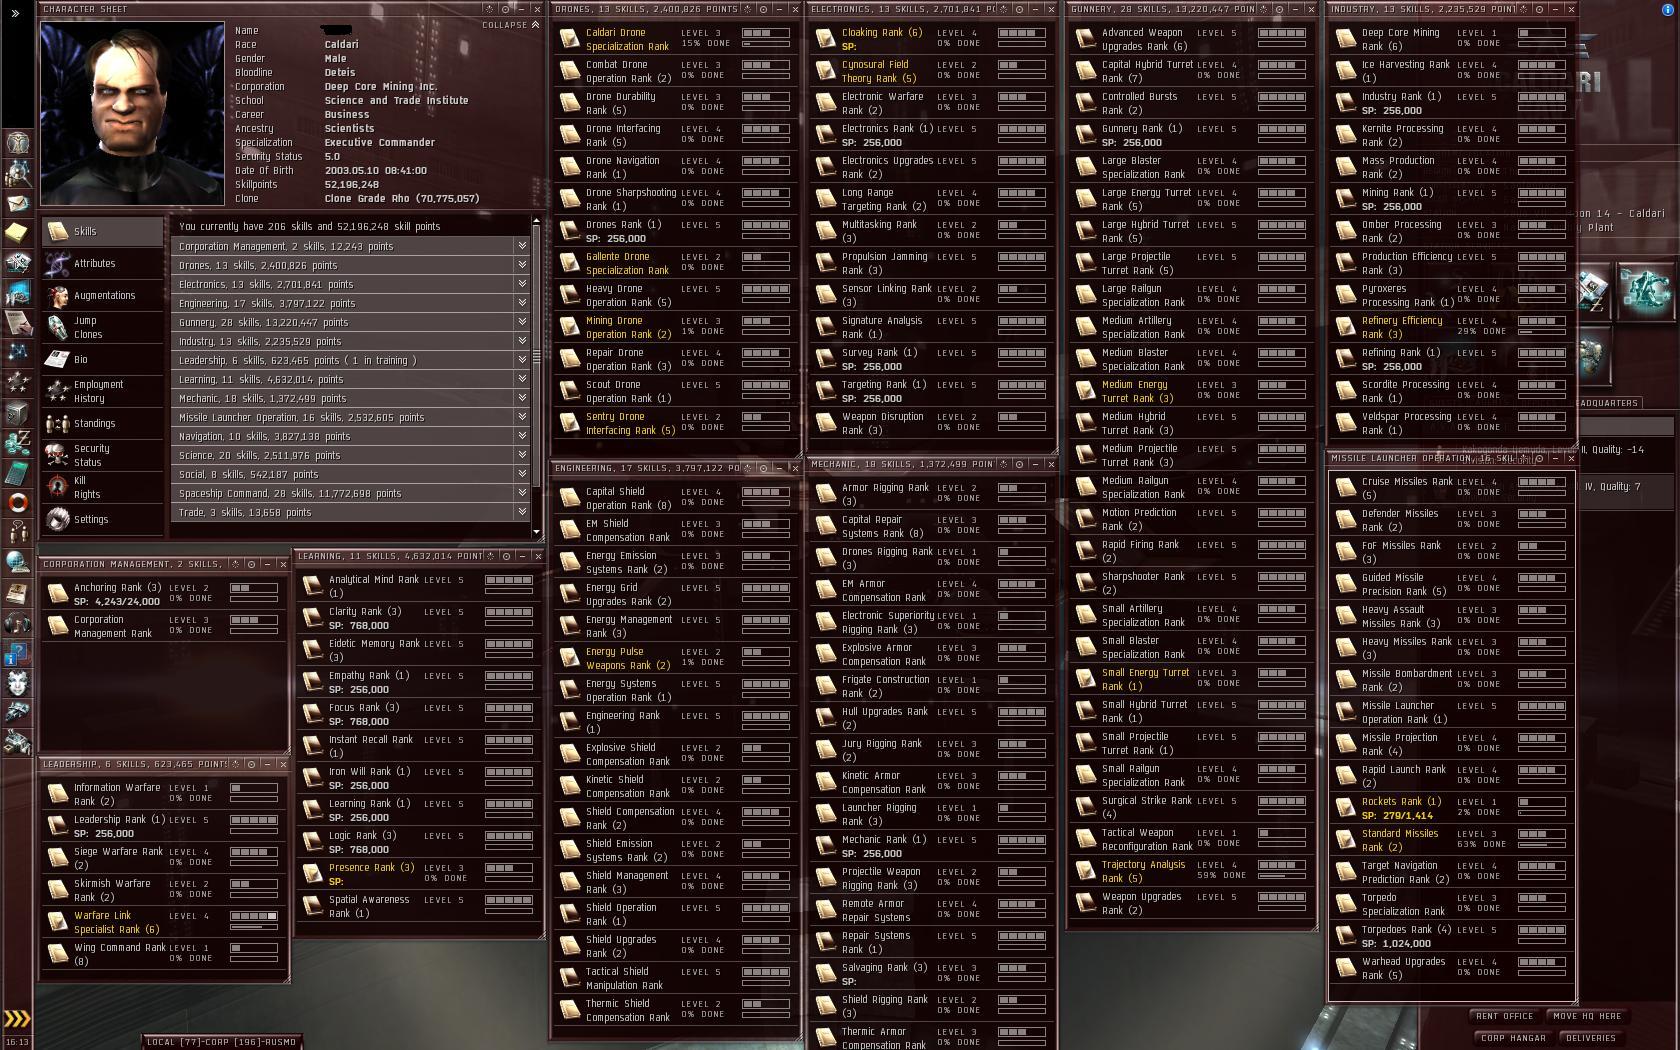Image resolution: width=1680 pixels, height=1050 pixels.
Task: Expand the Gunnery skill group chevron
Action: pyautogui.click(x=521, y=322)
